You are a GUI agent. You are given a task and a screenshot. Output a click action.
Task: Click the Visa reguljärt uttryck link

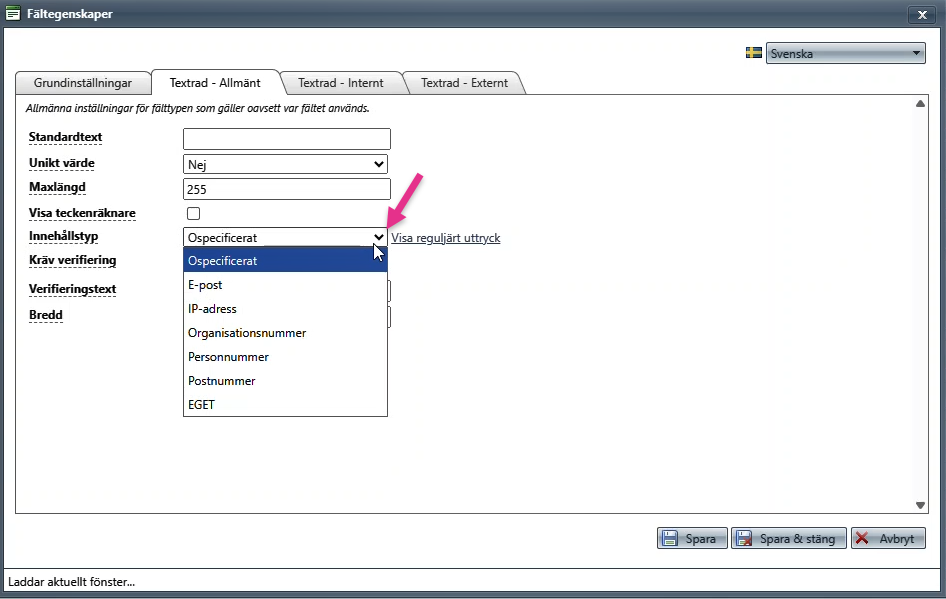click(446, 238)
